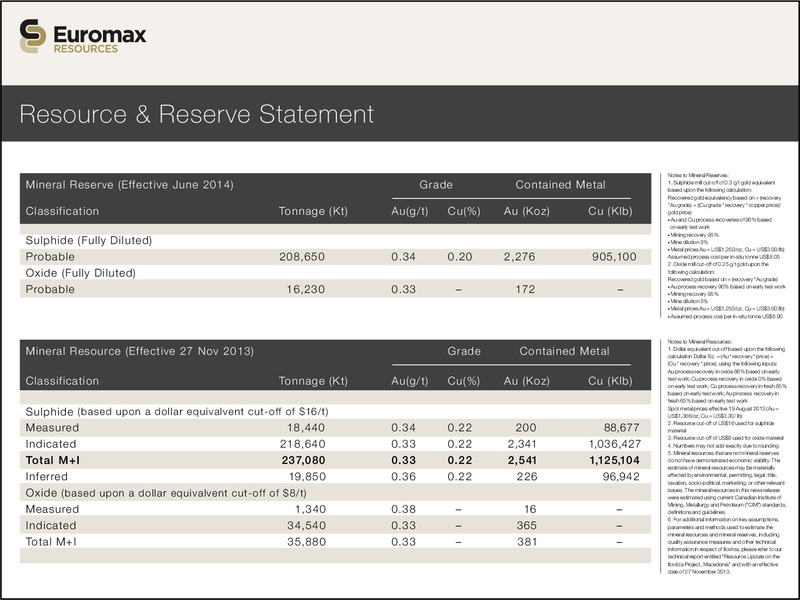Viewport: 800px width, 600px height.
Task: Select bold total tonnage 237,080
Action: pyautogui.click(x=304, y=460)
